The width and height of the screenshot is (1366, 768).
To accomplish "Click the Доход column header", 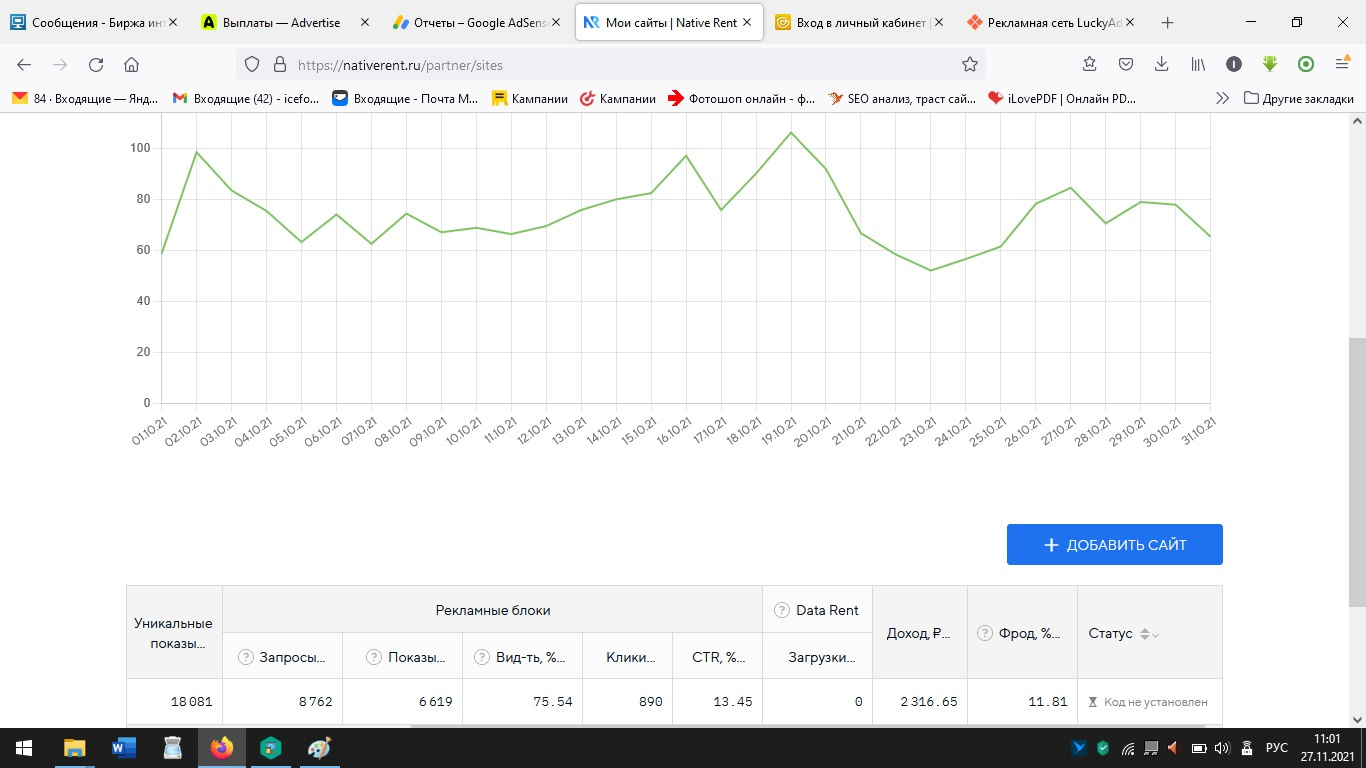I will pyautogui.click(x=920, y=633).
